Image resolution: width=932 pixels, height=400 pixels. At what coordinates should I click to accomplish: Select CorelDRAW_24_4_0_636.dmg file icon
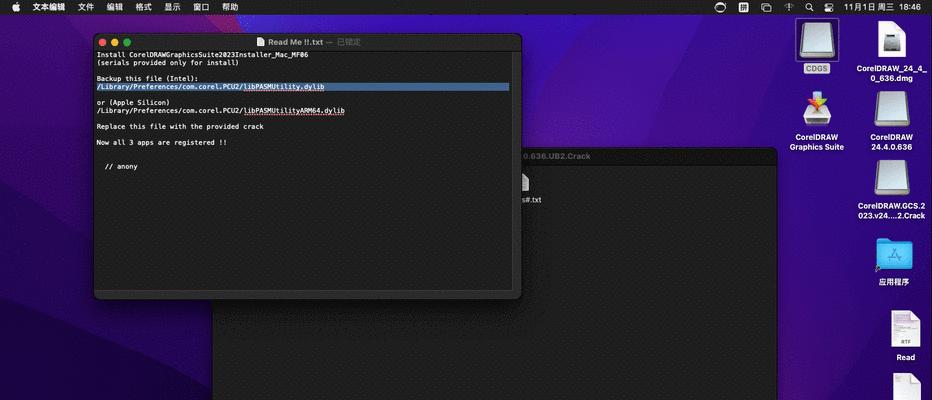point(892,40)
